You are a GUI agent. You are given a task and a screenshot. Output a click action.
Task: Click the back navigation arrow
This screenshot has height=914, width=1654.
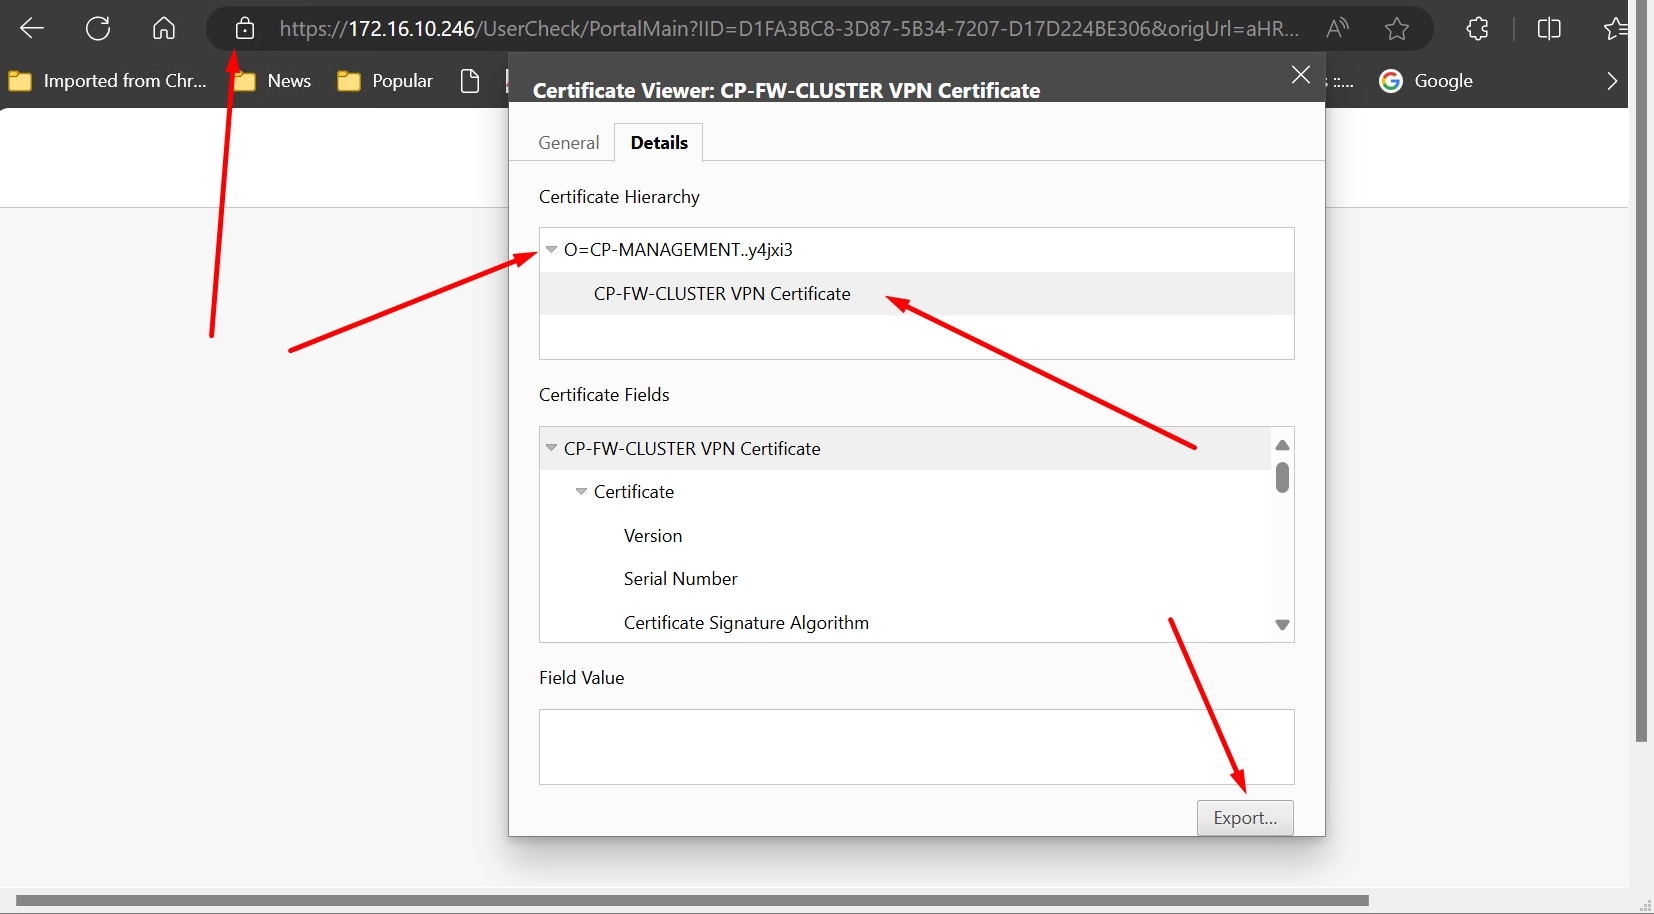pos(32,28)
